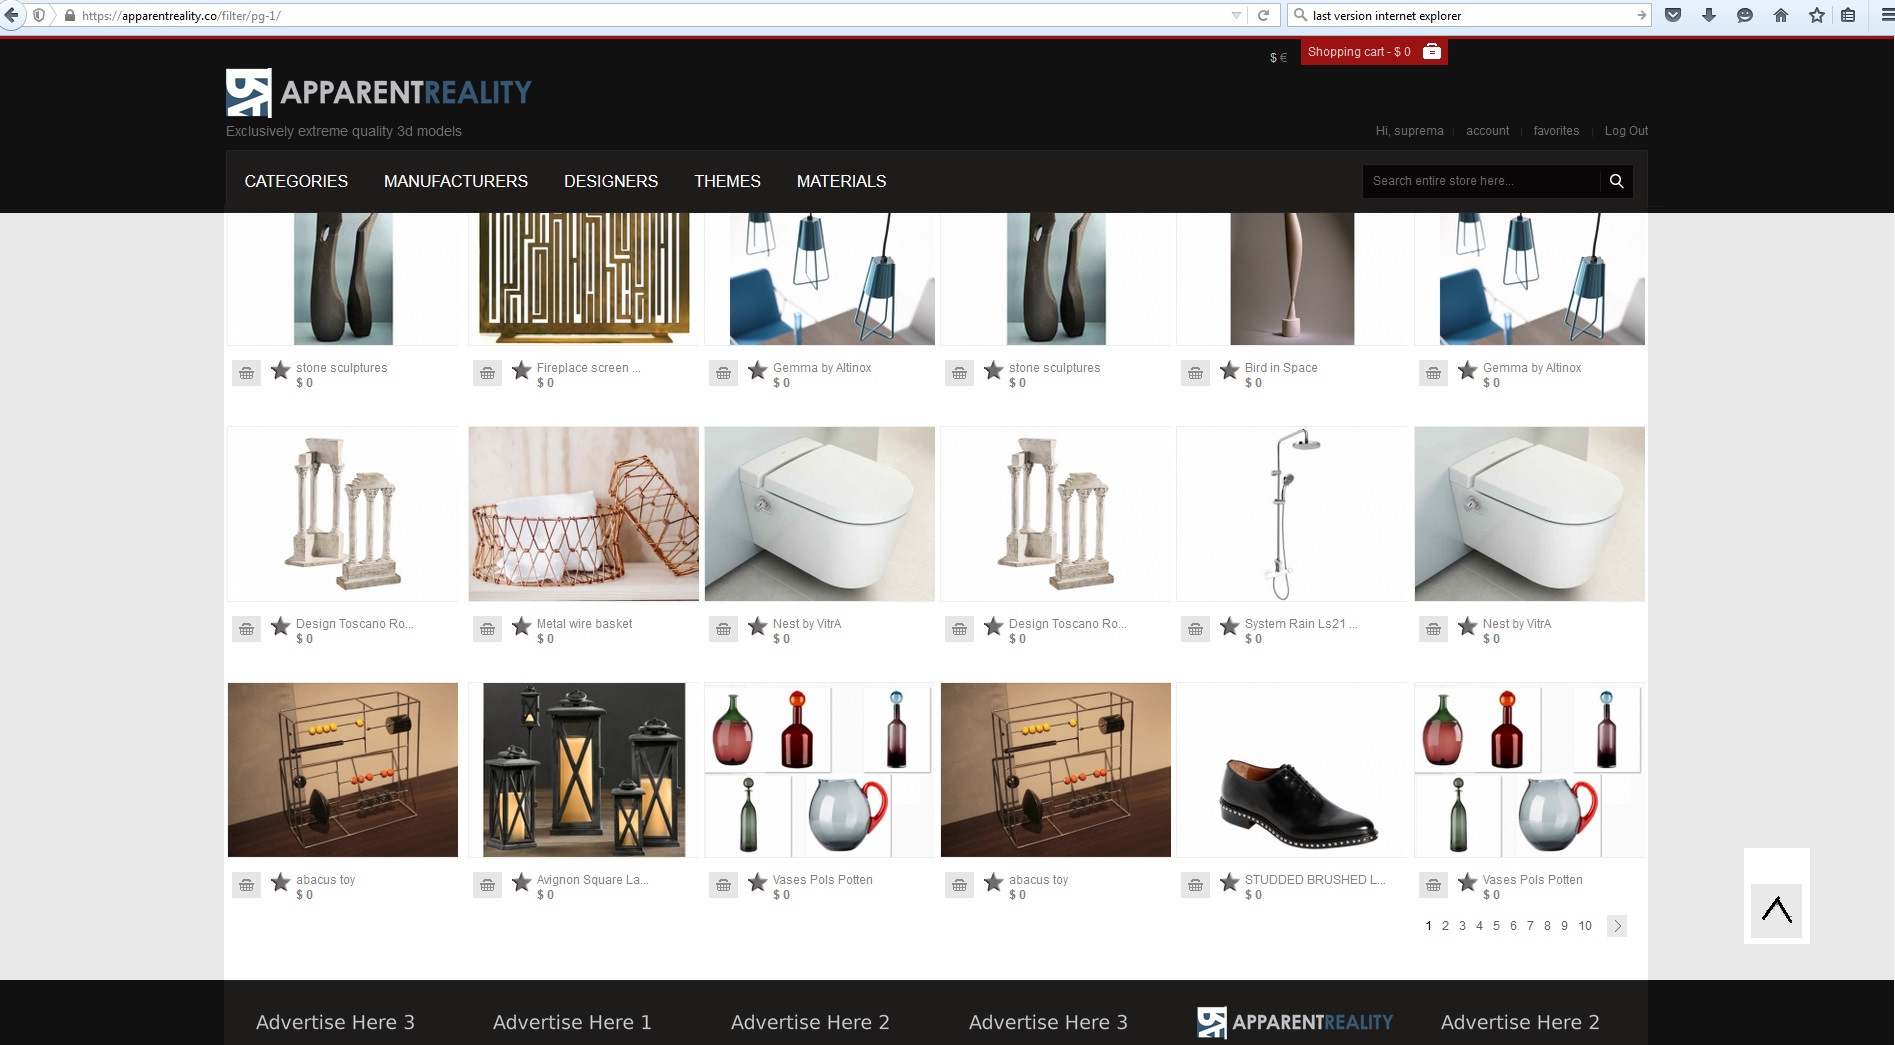The height and width of the screenshot is (1045, 1895).
Task: Go to page 5
Action: (1496, 926)
